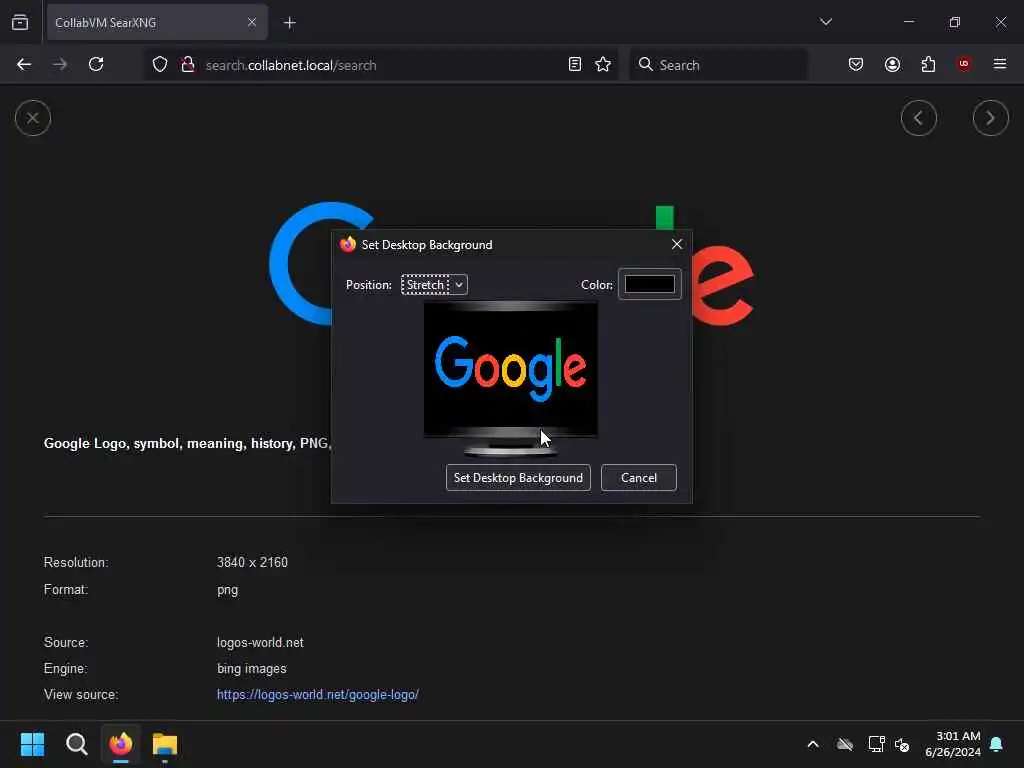Show next image with right chevron circle

coord(991,118)
